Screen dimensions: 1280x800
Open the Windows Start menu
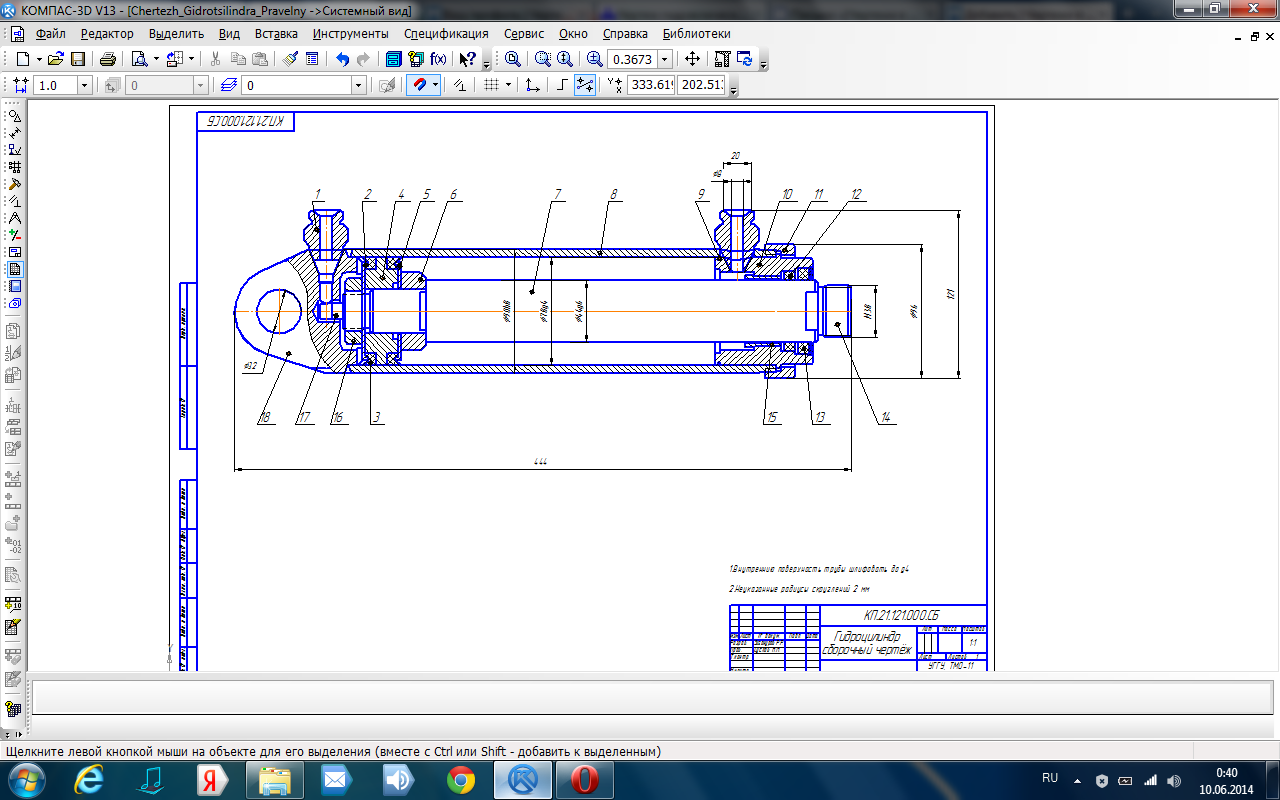25,780
